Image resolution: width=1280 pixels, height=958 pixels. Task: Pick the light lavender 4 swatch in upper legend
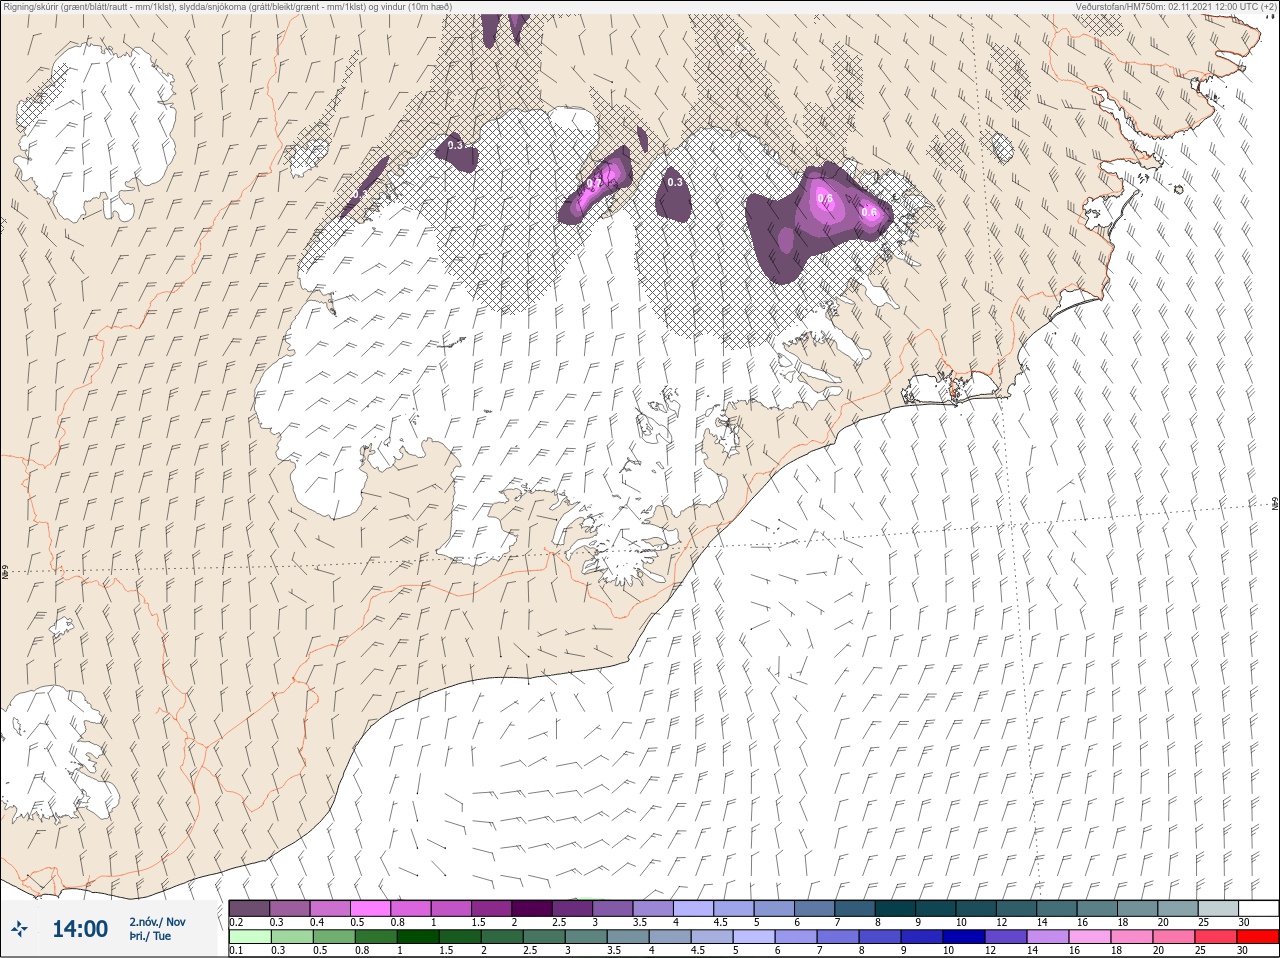point(693,908)
